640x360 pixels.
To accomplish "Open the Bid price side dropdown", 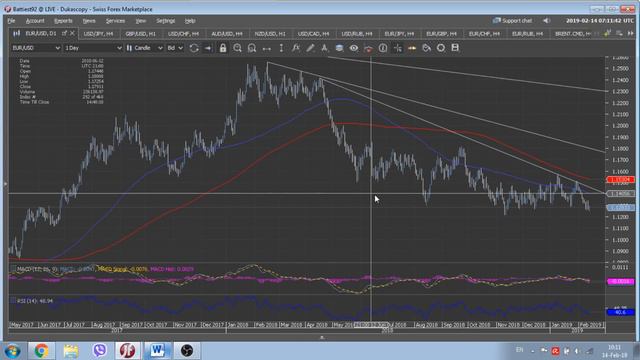I will tap(175, 48).
